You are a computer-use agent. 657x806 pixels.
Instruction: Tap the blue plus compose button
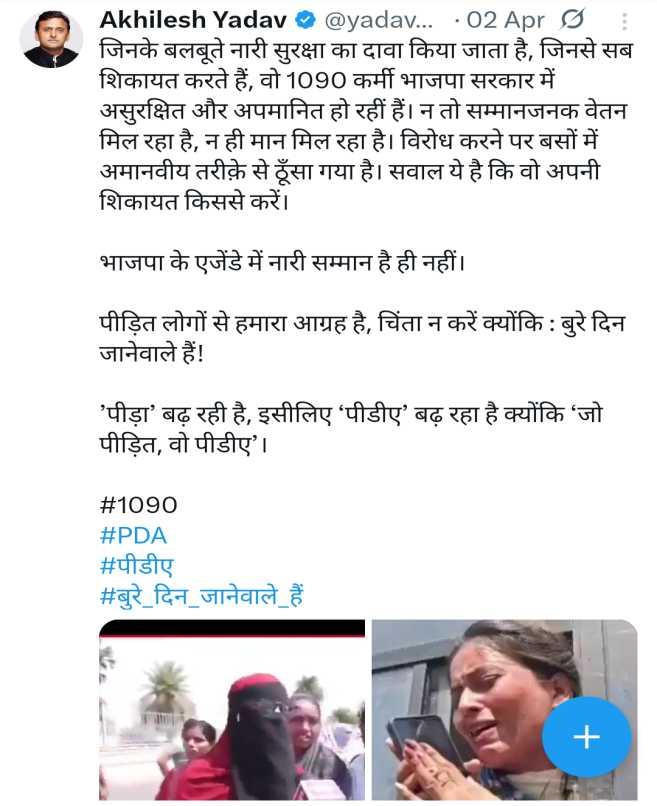pyautogui.click(x=587, y=737)
